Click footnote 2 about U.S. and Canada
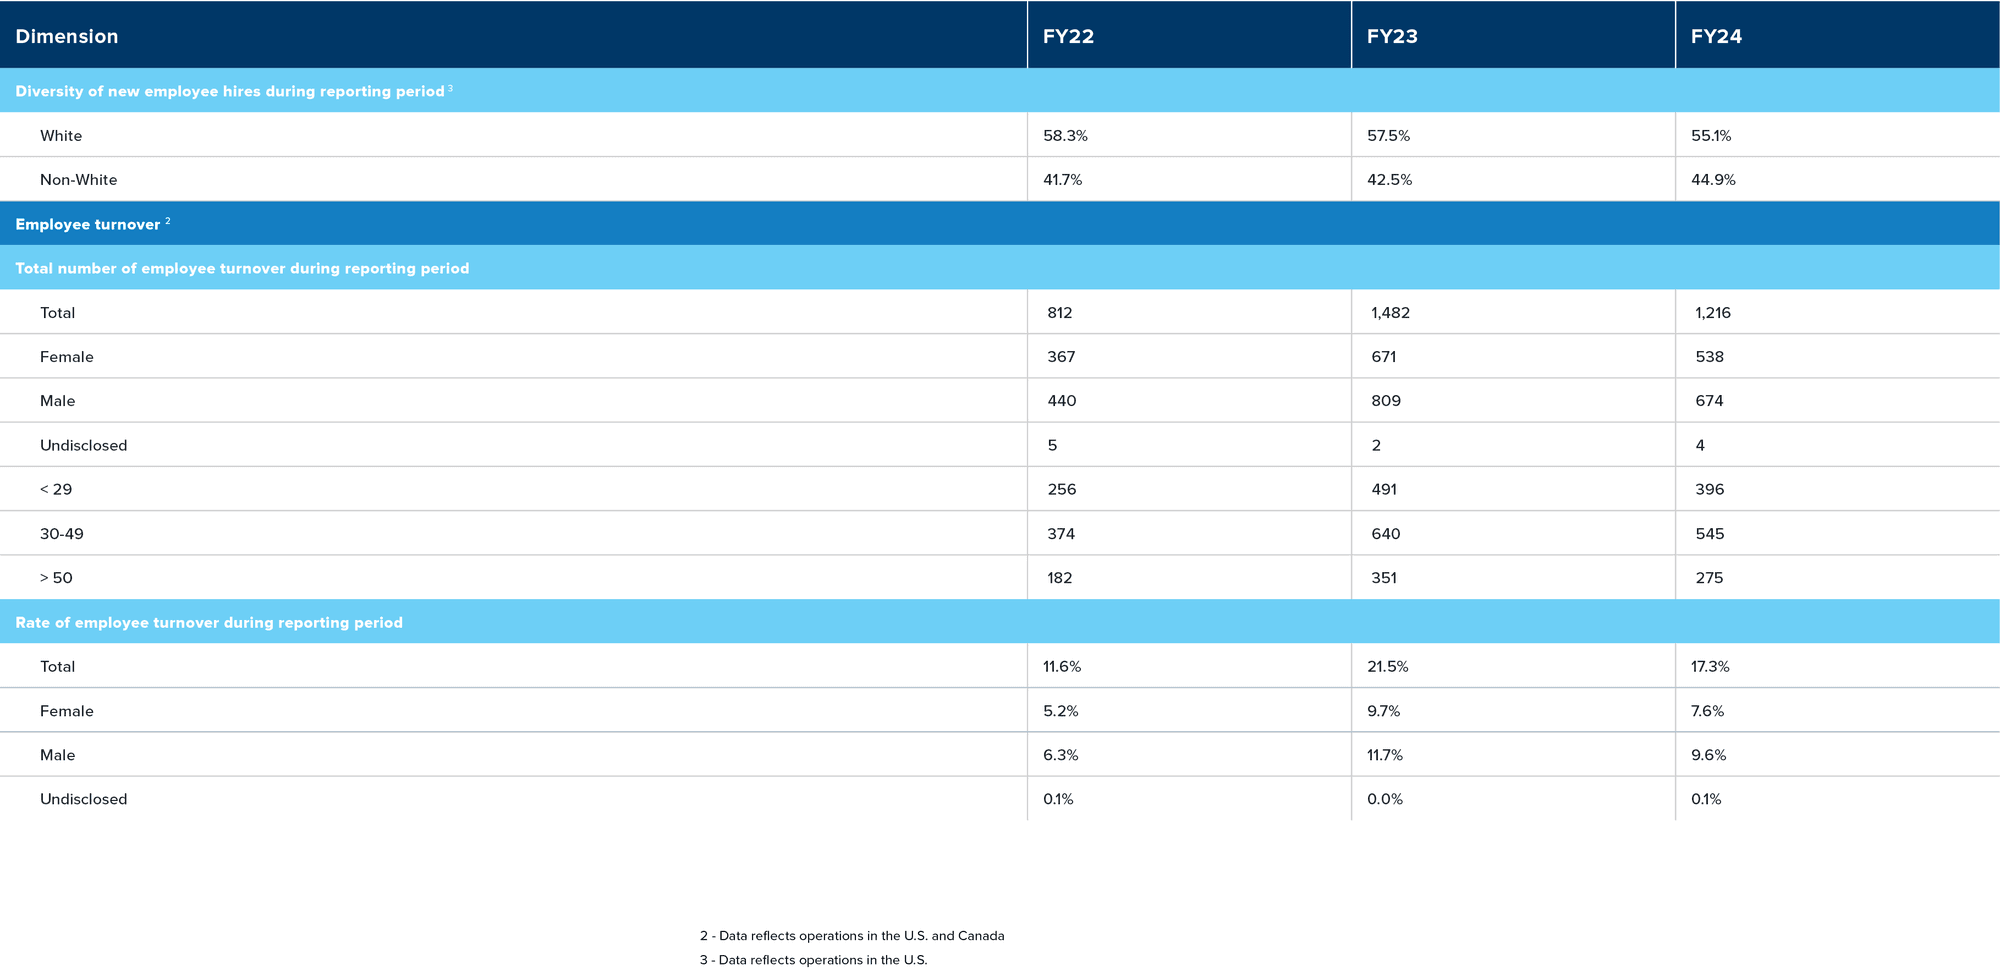This screenshot has width=2000, height=970. [852, 936]
